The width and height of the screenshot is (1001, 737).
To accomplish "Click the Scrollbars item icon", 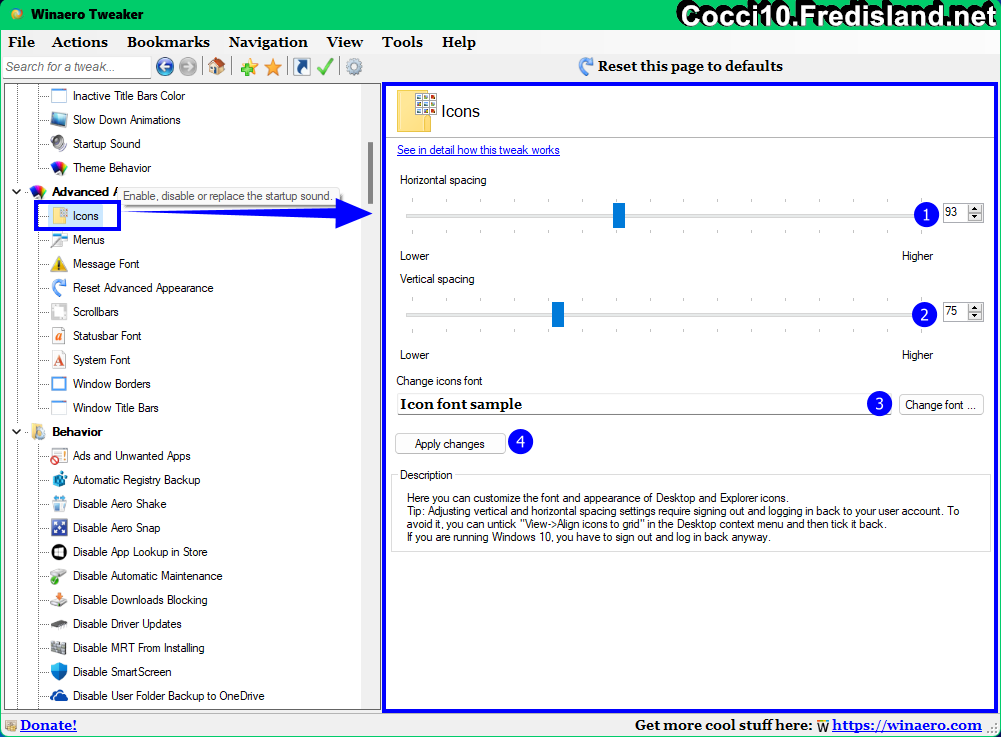I will point(59,312).
